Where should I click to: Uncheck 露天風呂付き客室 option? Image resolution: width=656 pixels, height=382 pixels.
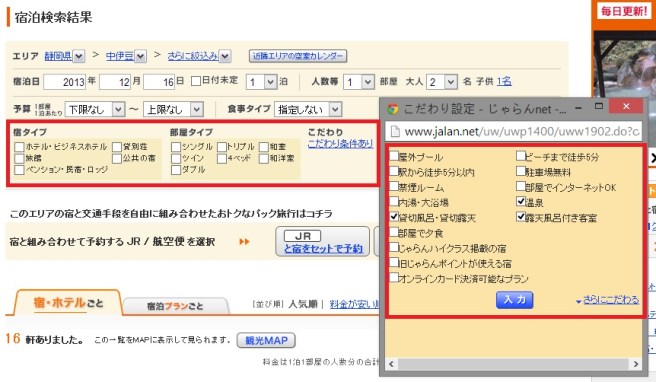pos(520,217)
